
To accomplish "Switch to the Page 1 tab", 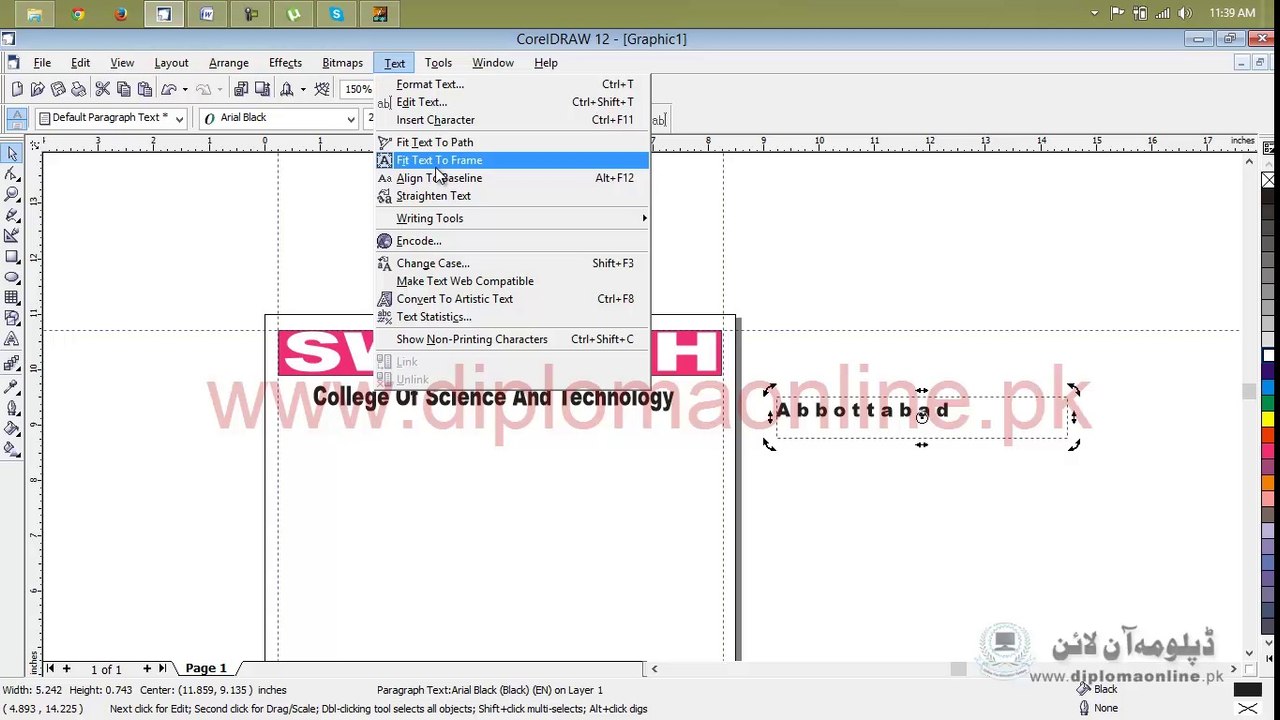I will pos(206,668).
